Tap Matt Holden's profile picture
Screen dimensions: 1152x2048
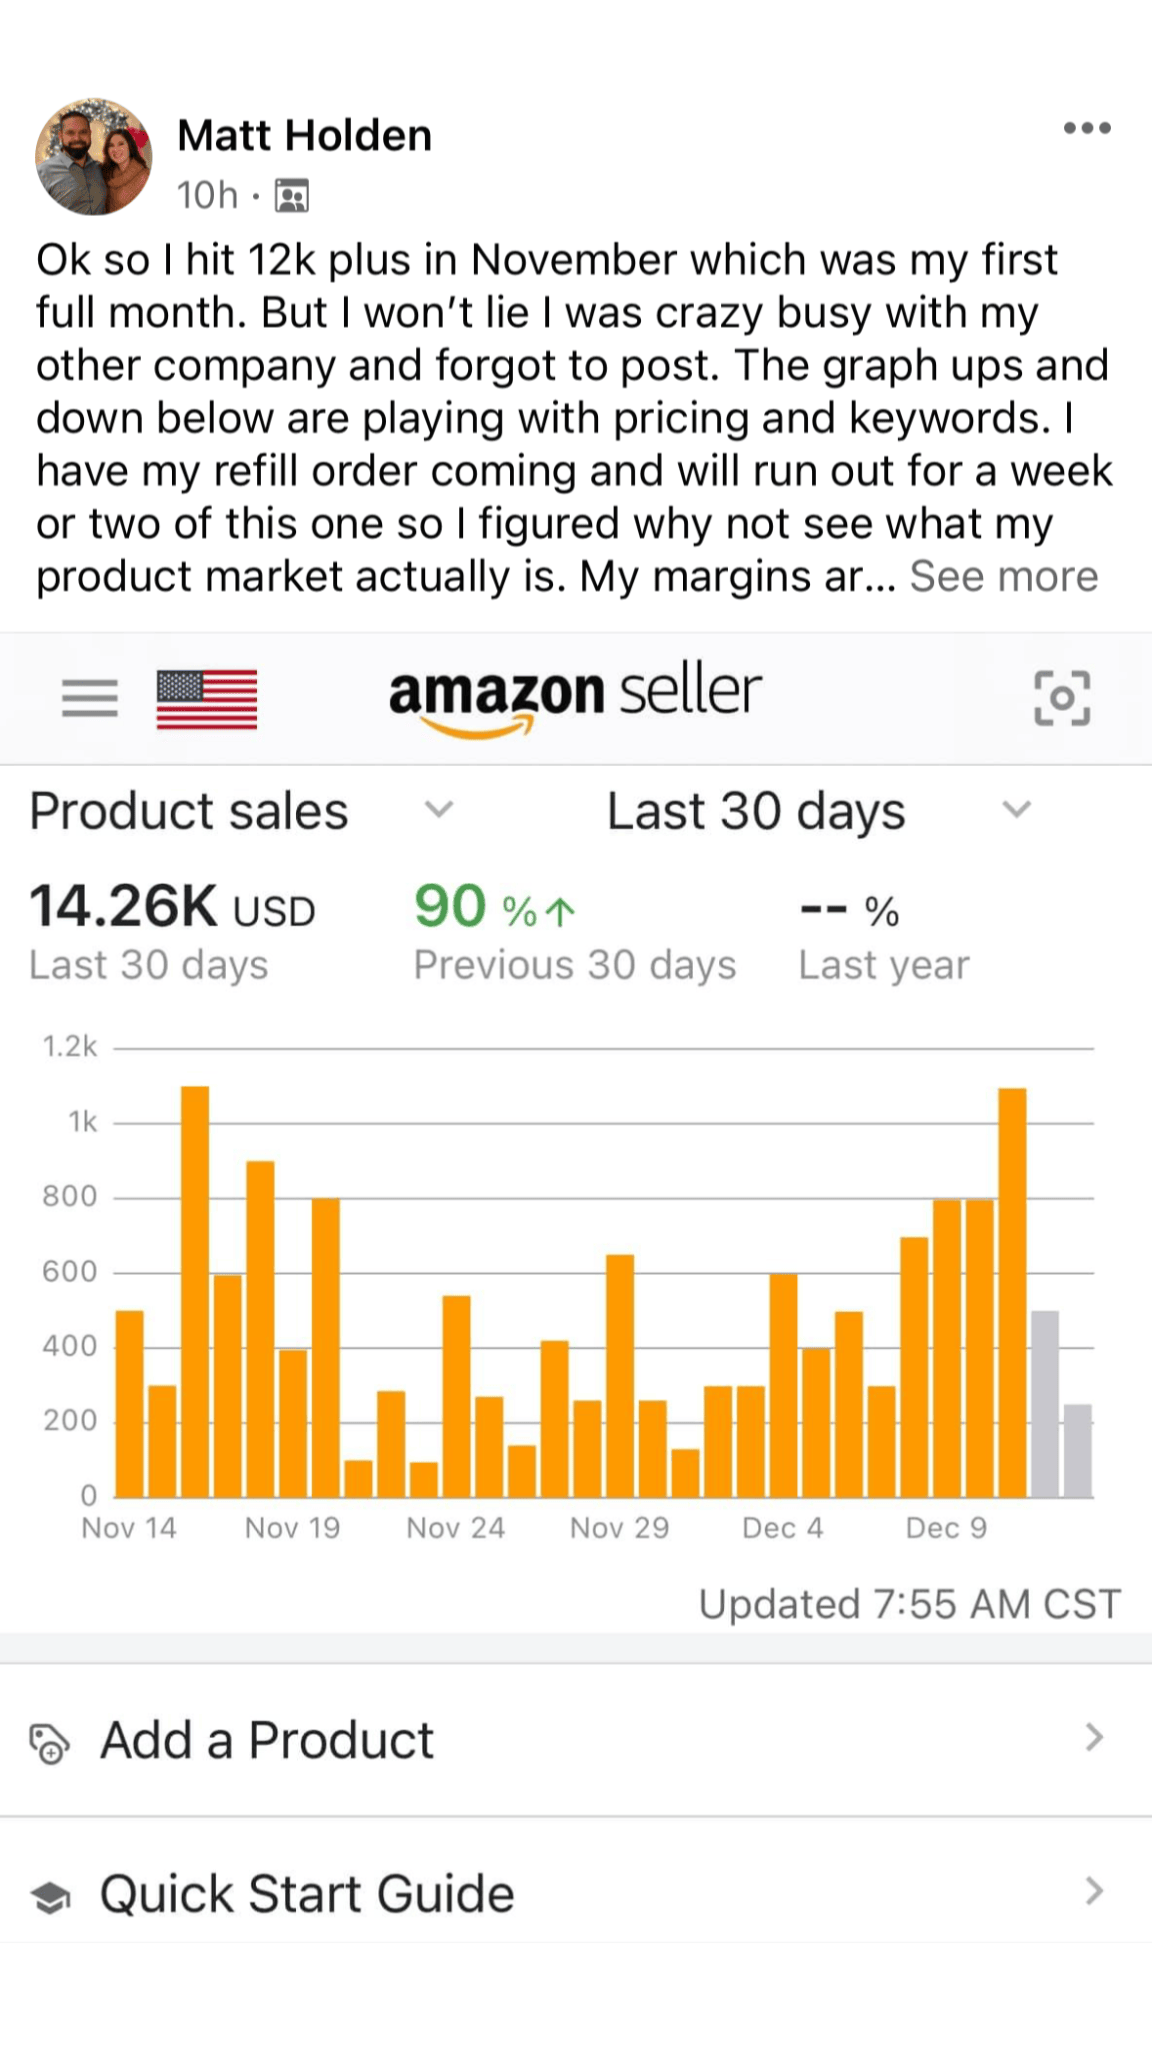click(x=94, y=156)
